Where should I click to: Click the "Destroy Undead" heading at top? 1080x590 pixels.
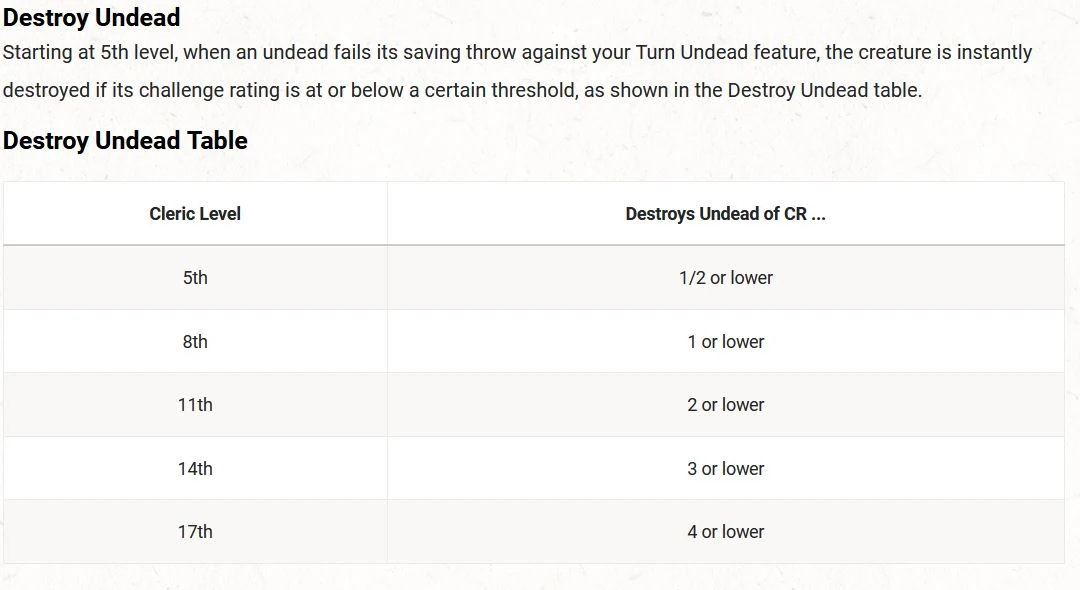pos(91,17)
